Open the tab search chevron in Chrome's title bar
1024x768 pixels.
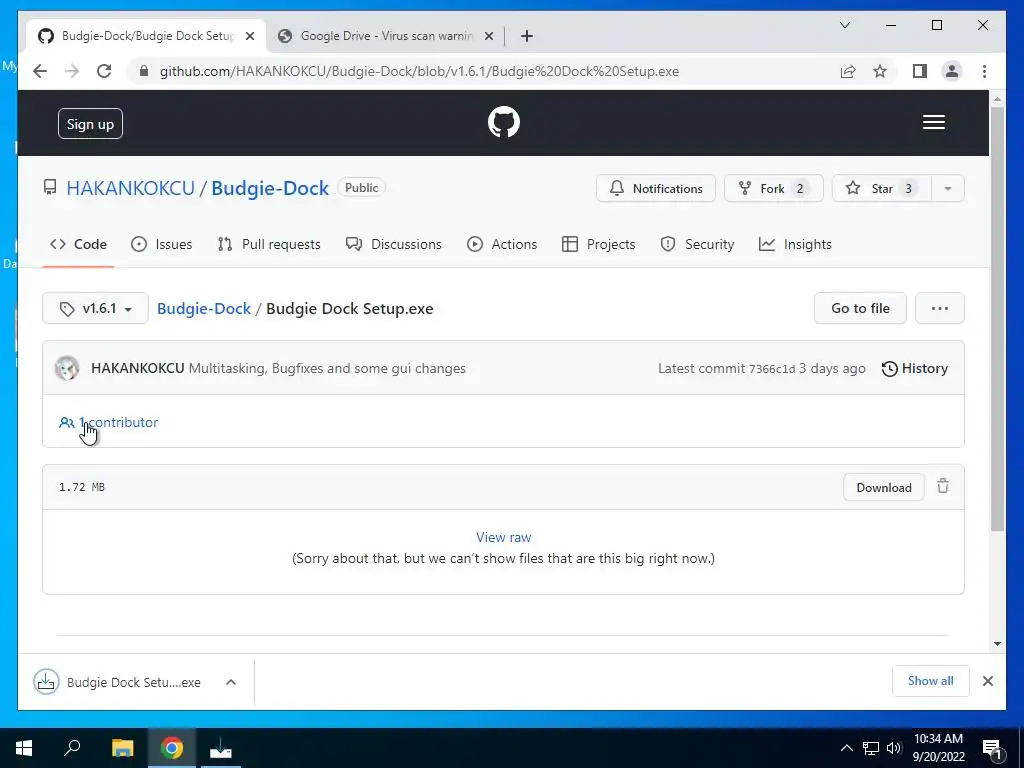(844, 25)
